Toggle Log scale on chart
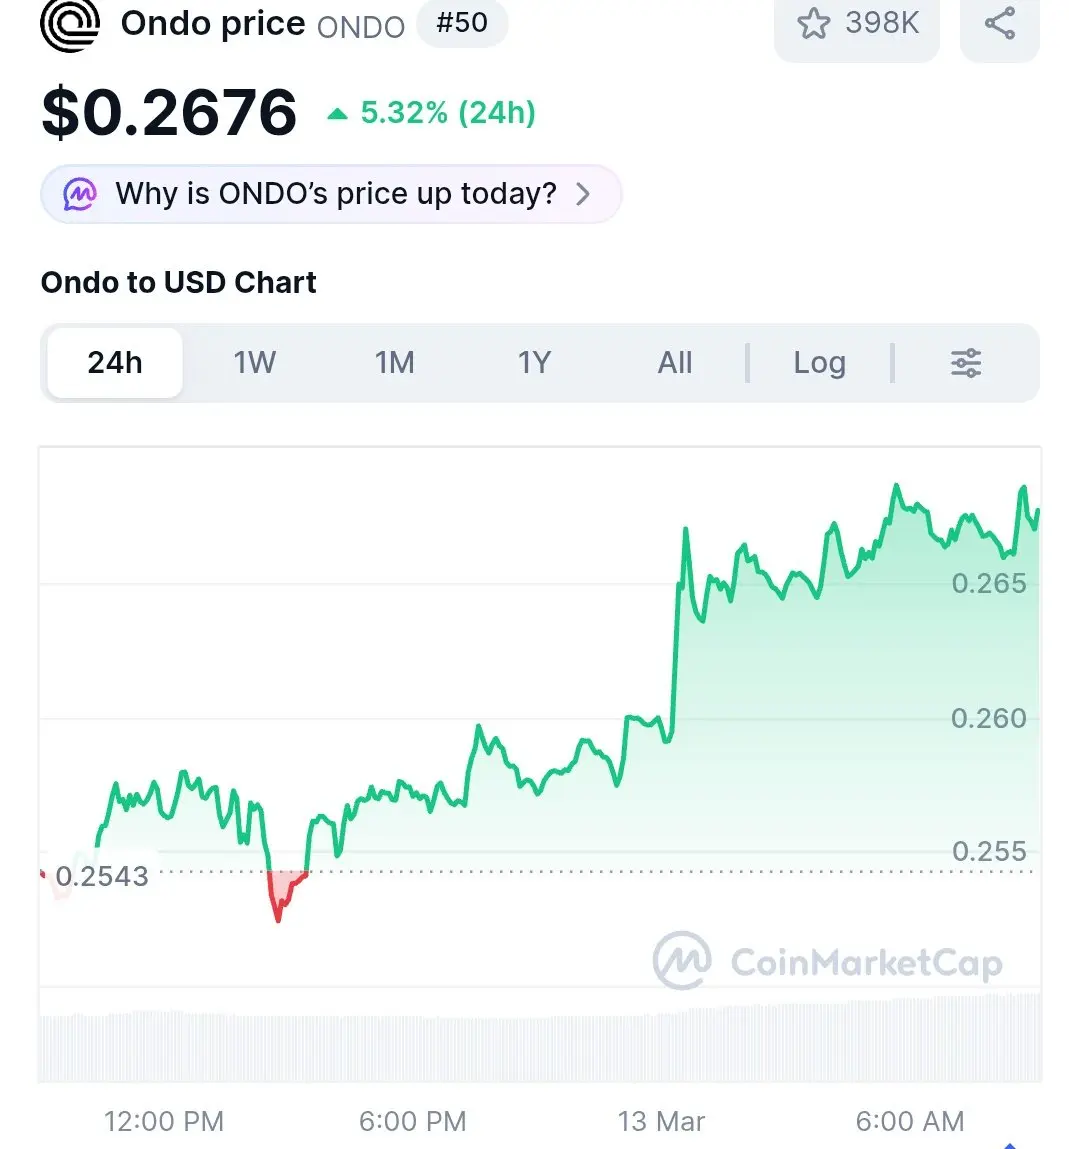The image size is (1069, 1149). pos(819,363)
